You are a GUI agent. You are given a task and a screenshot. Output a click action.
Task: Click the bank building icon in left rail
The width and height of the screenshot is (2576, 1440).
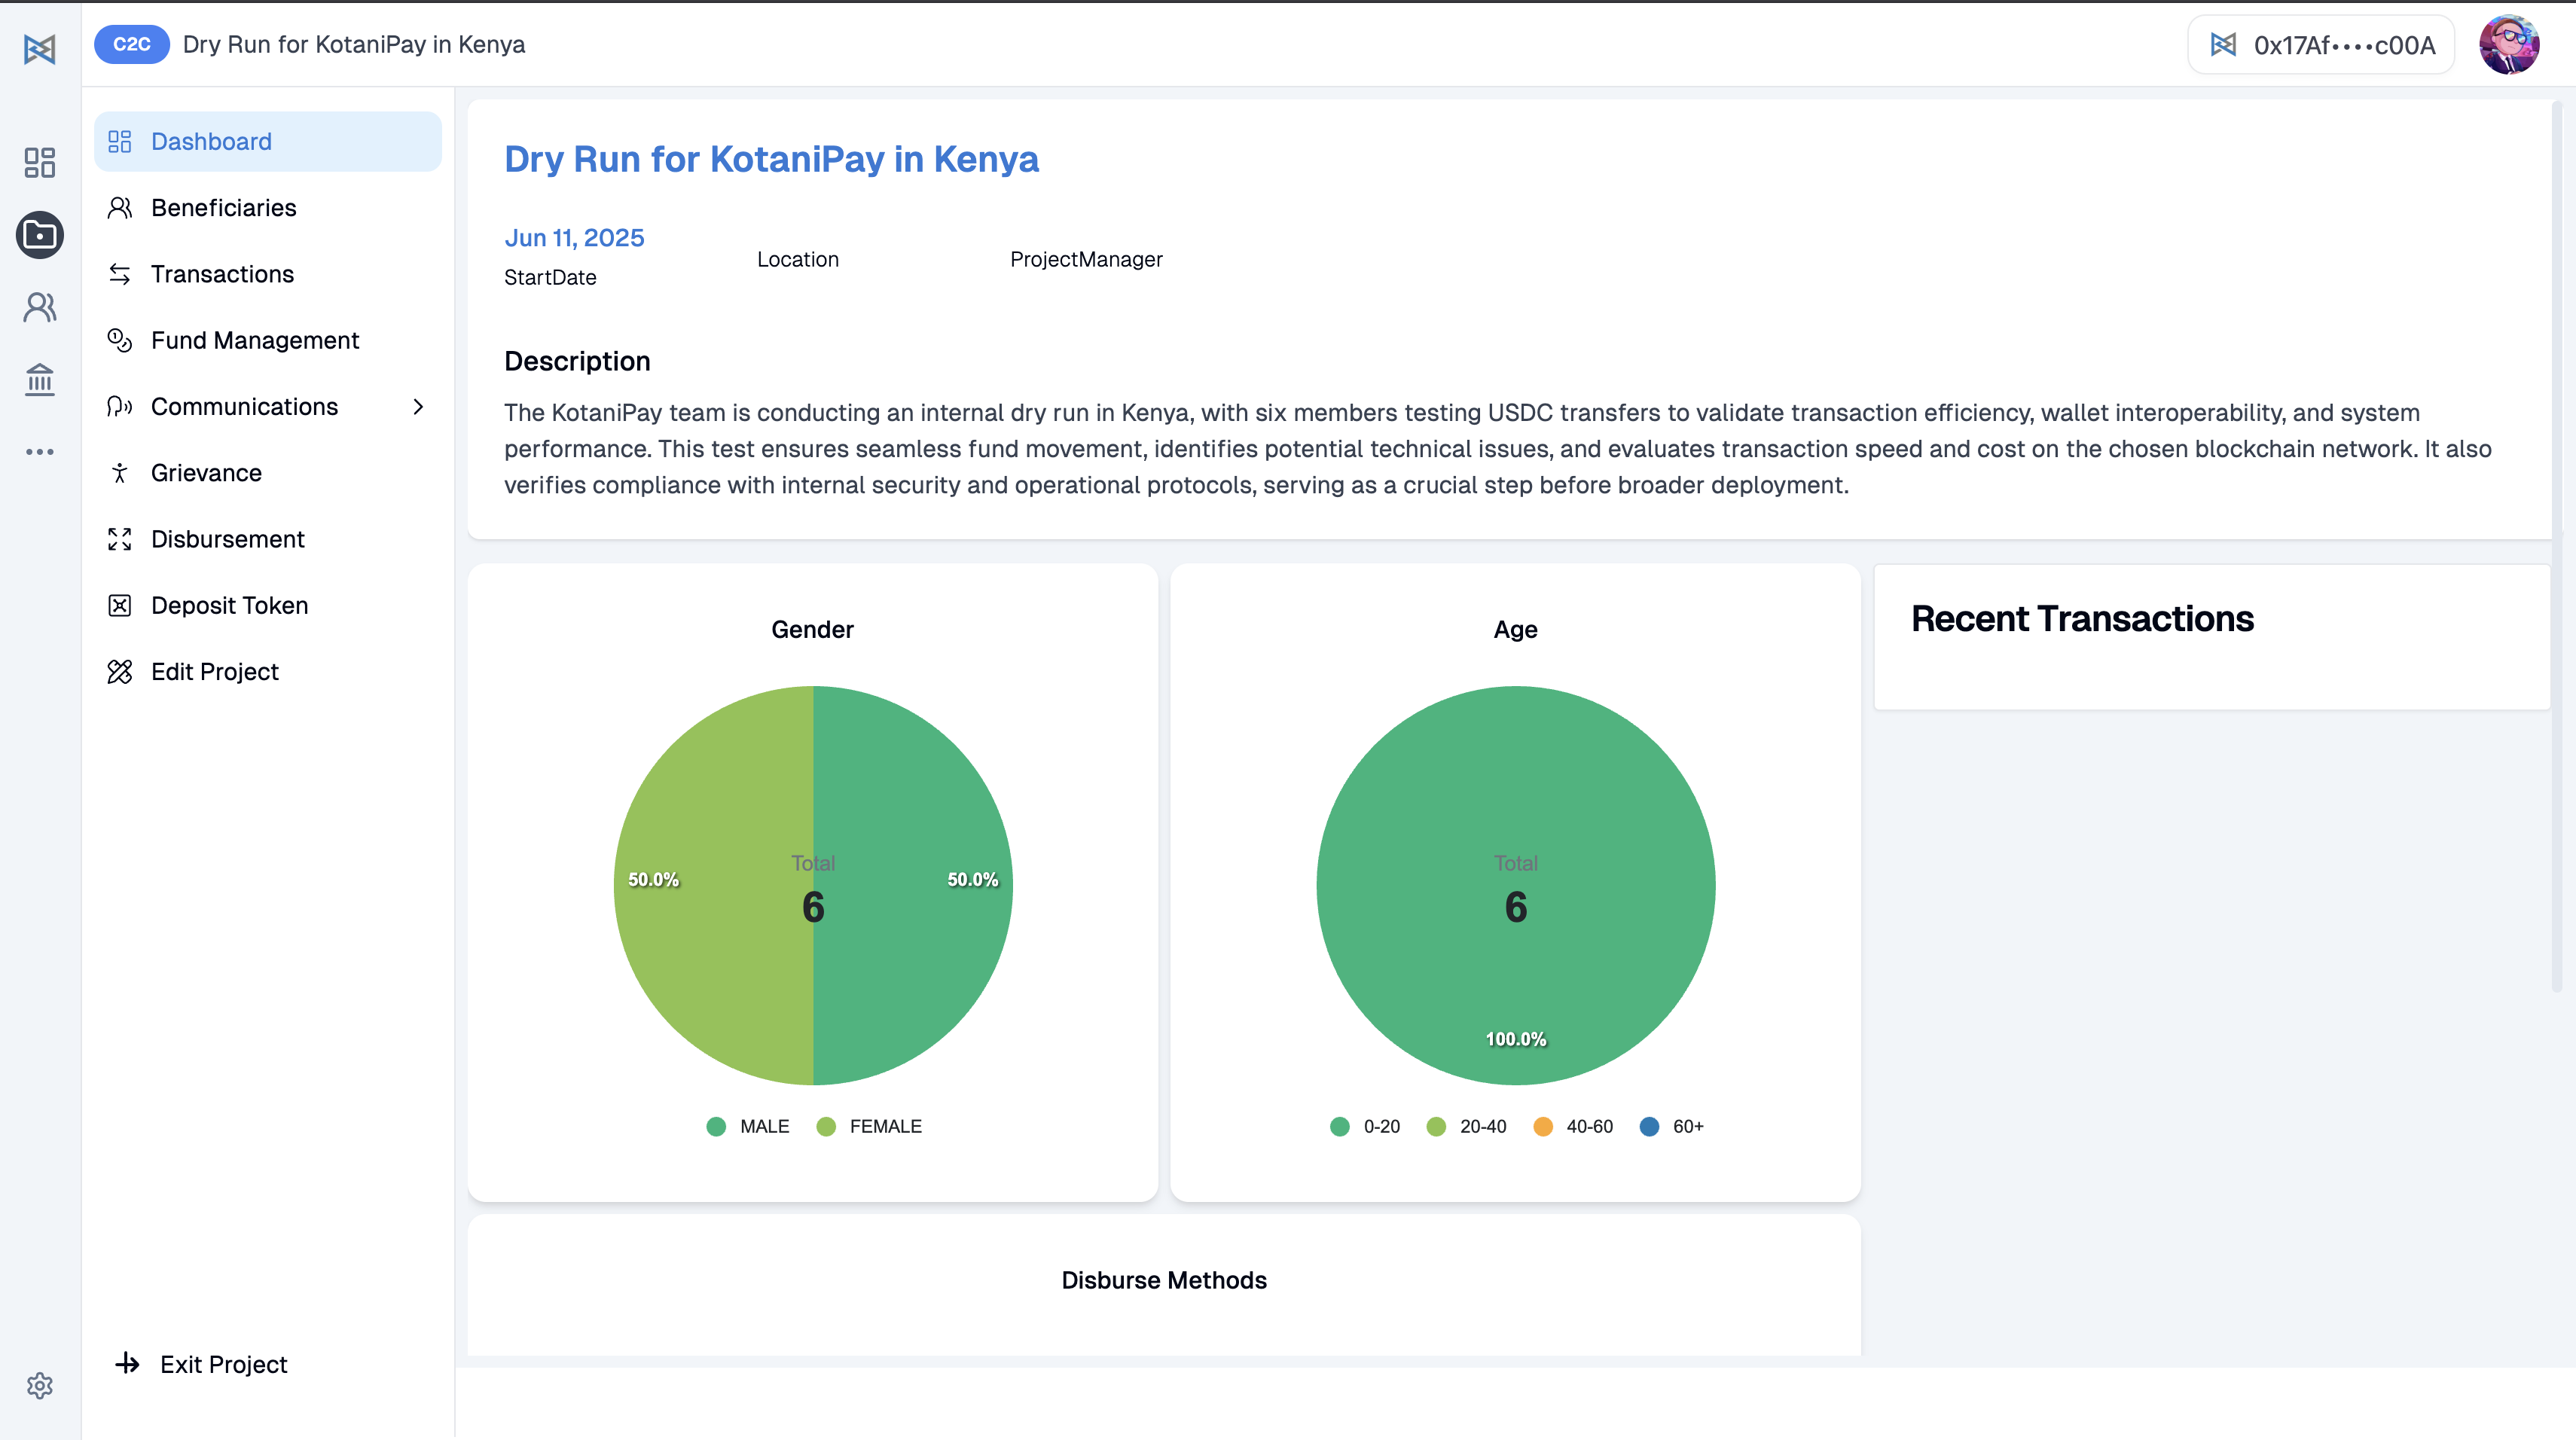tap(40, 379)
